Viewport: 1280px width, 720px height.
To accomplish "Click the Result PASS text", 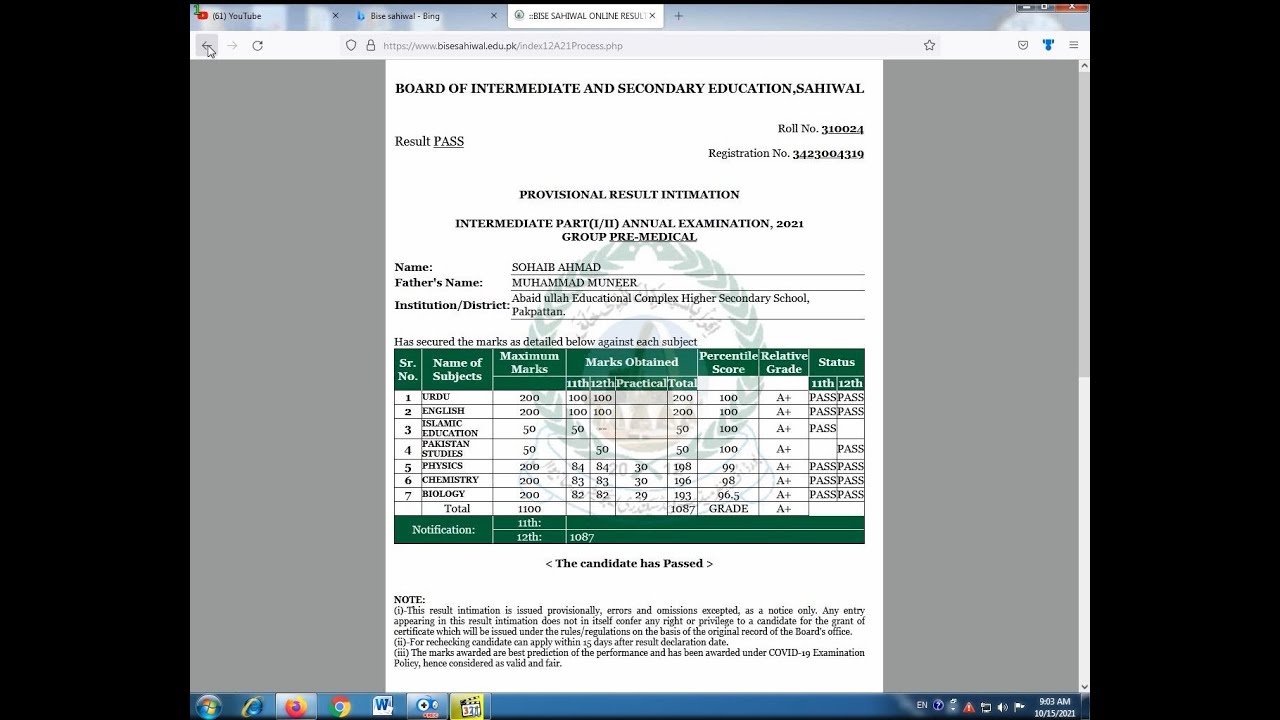I will pos(429,141).
